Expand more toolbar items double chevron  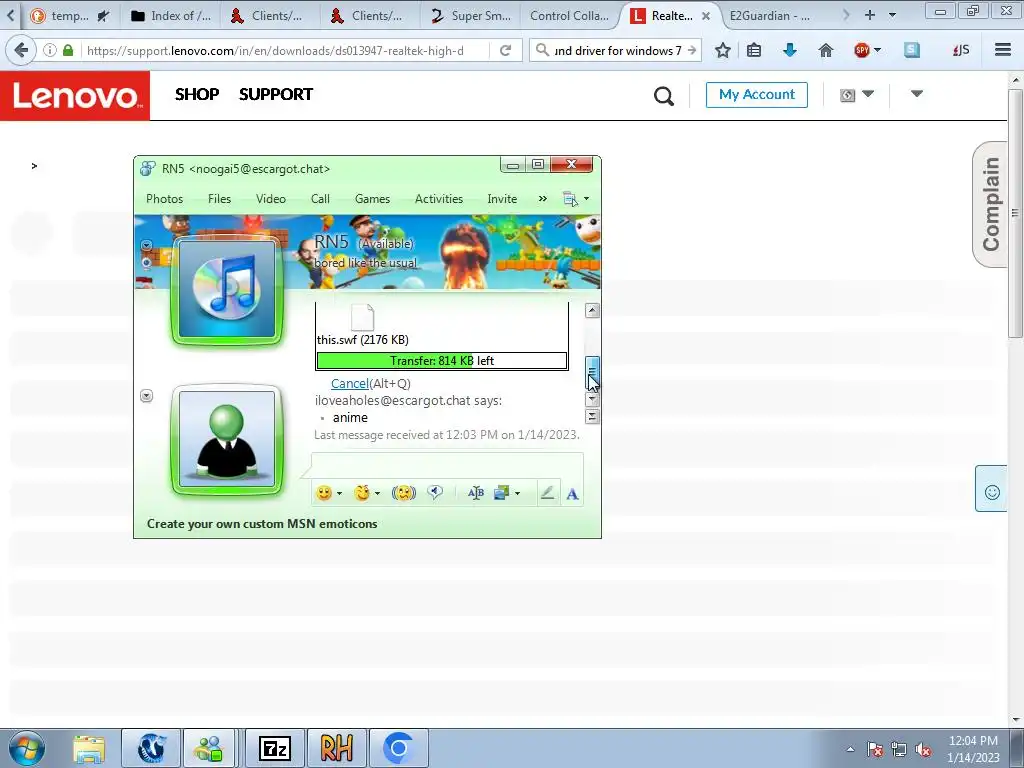542,199
